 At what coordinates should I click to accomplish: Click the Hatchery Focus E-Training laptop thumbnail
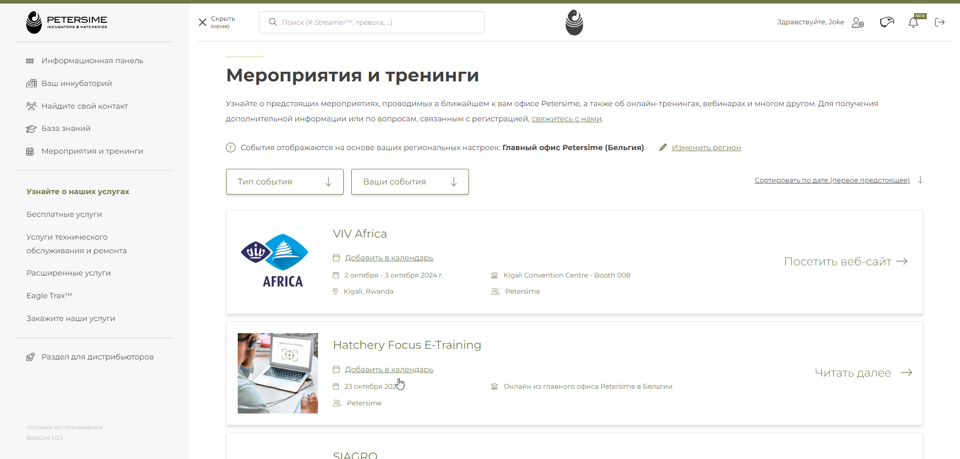pyautogui.click(x=278, y=373)
